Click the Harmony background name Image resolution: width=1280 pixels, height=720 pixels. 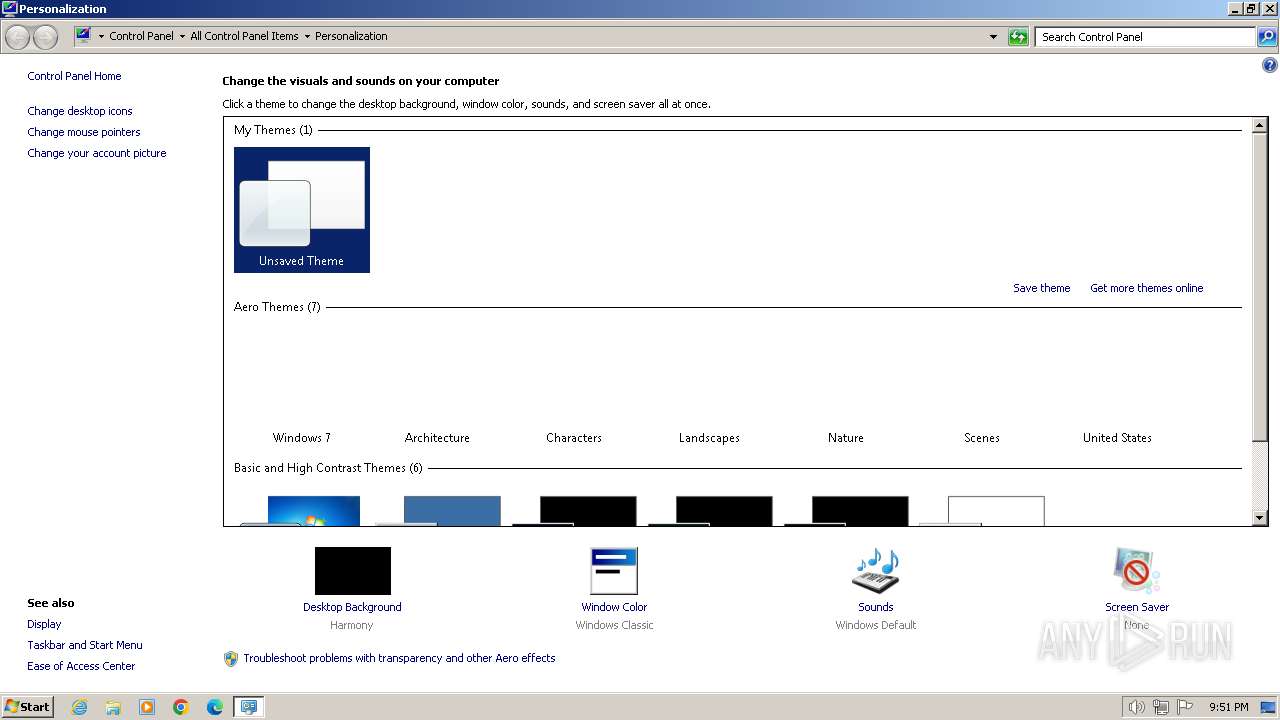point(351,625)
